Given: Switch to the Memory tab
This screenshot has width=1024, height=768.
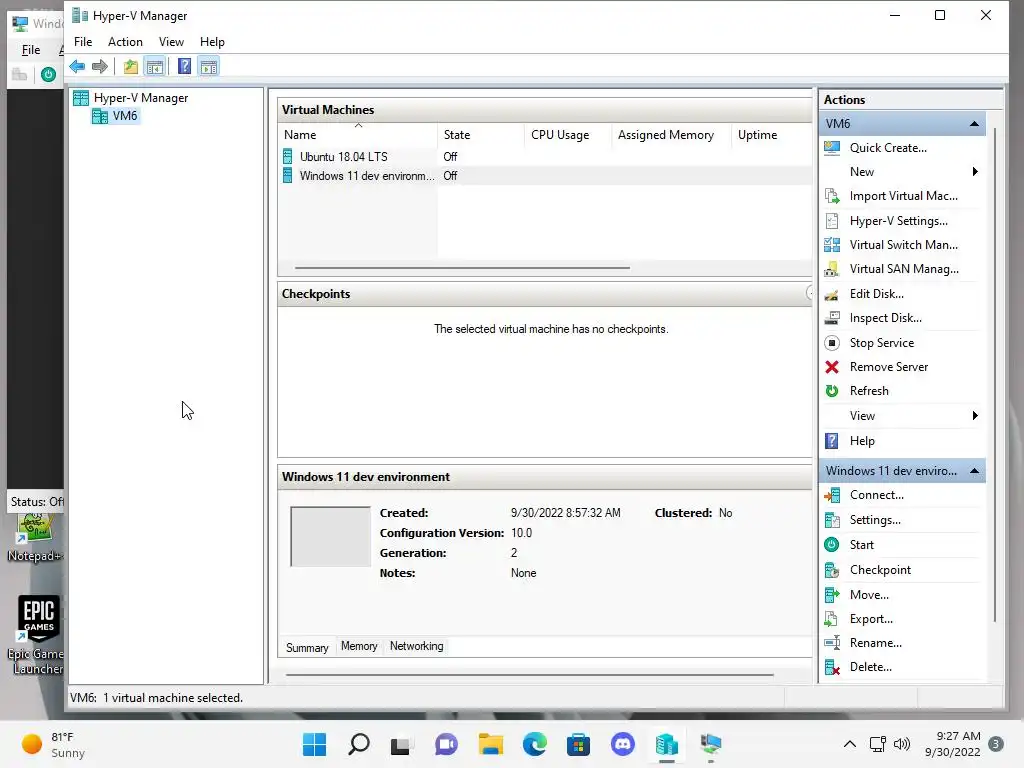Looking at the screenshot, I should [359, 647].
